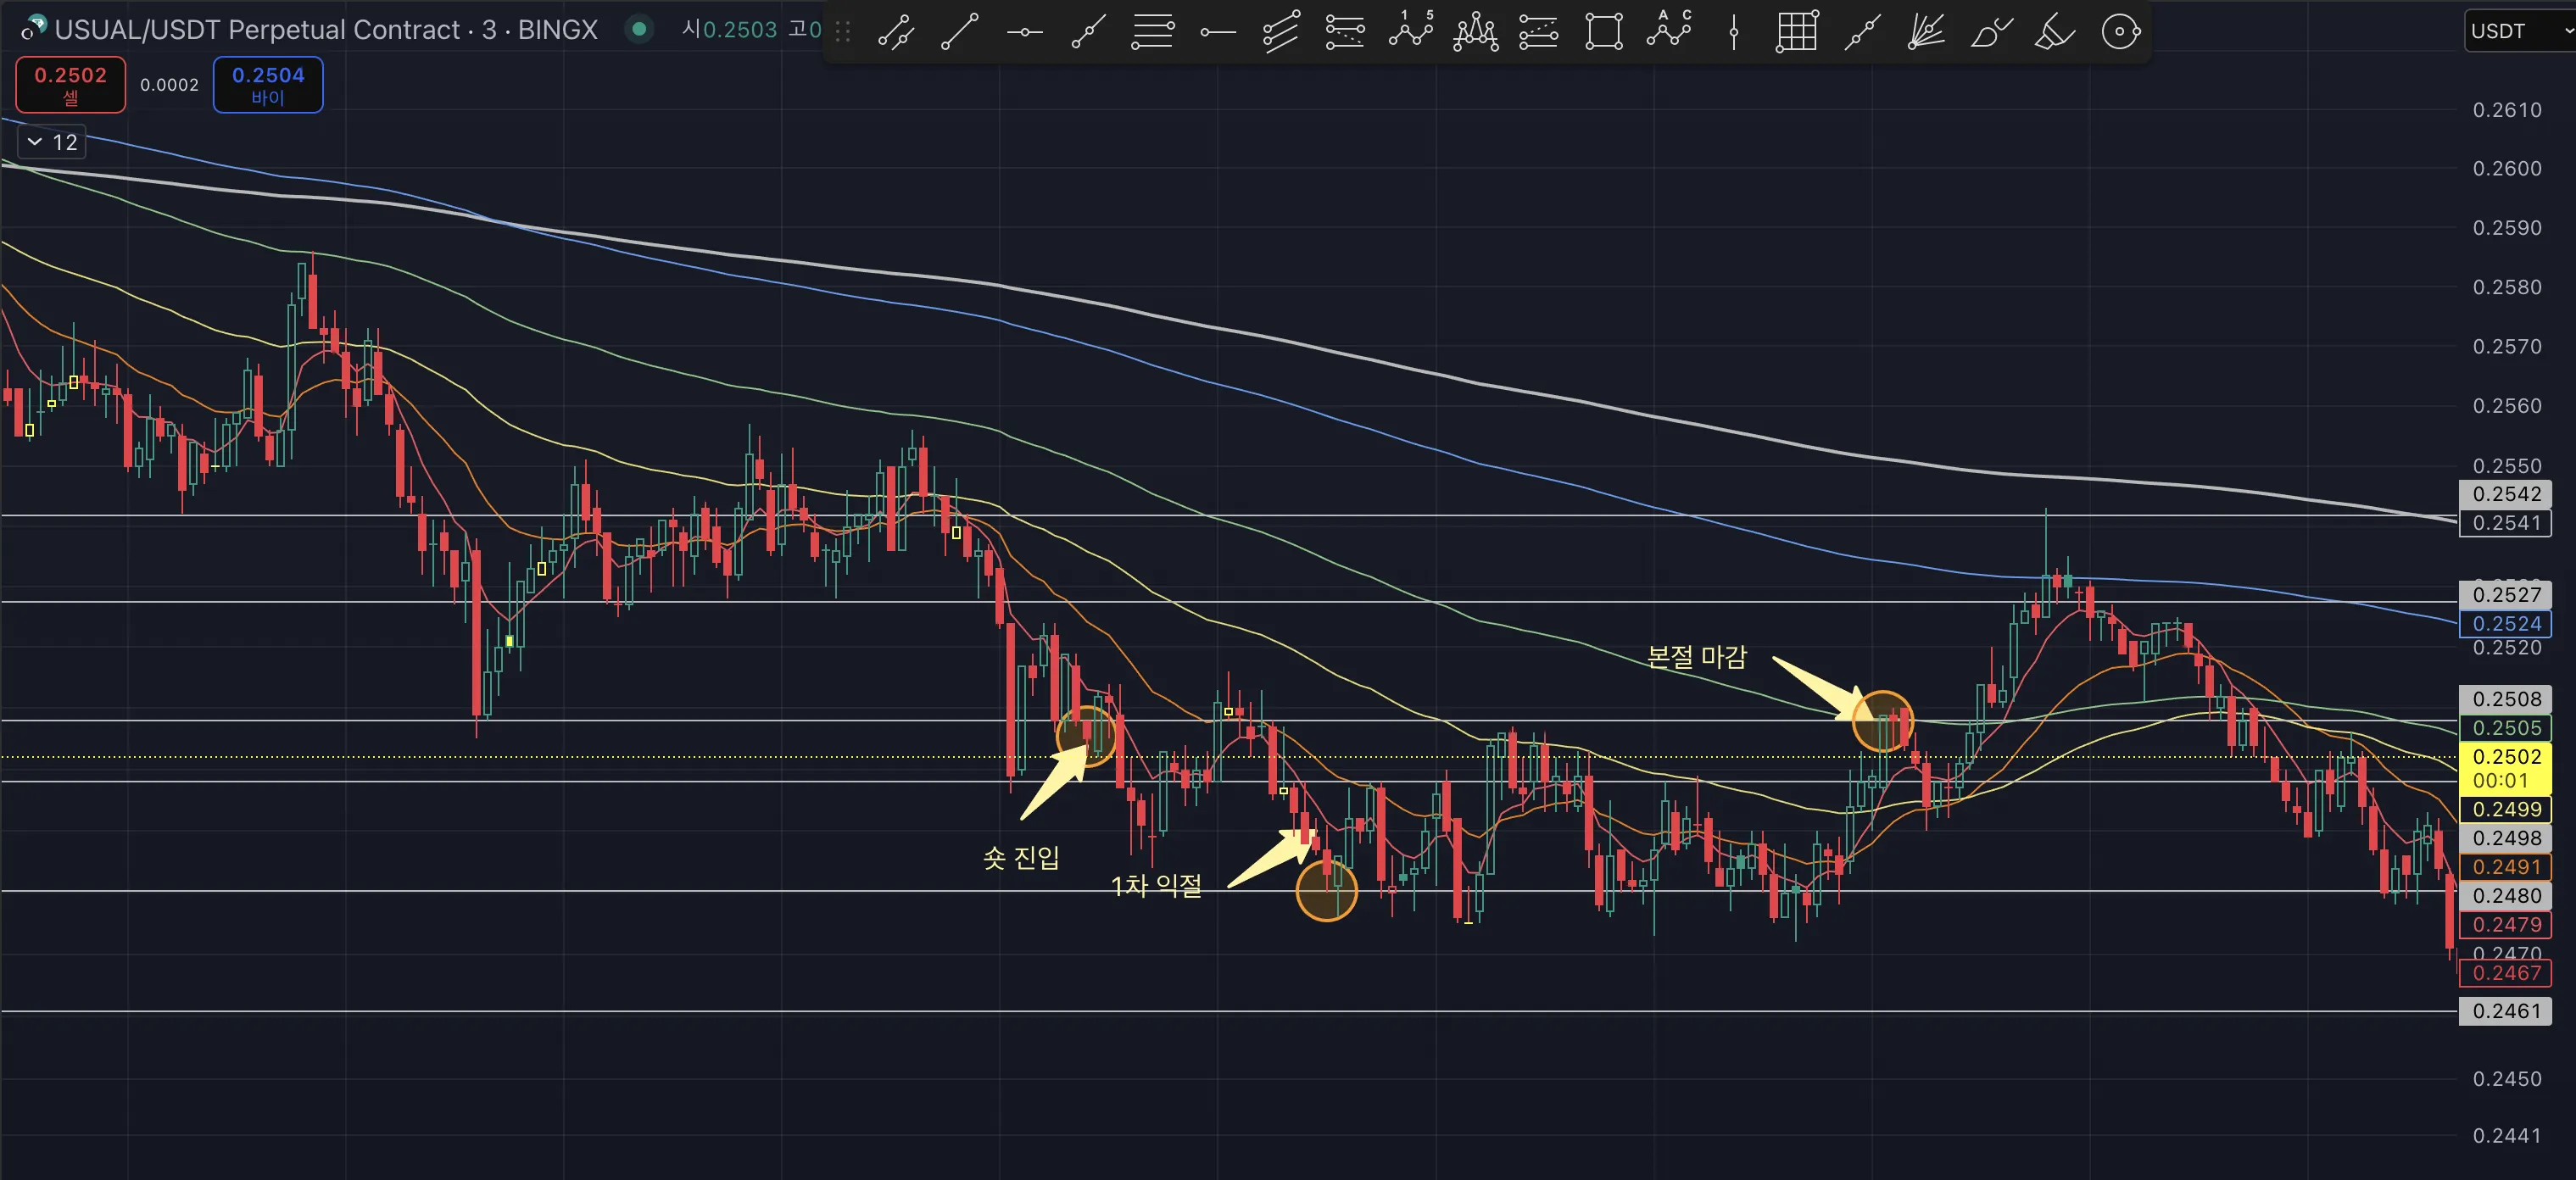
Task: Select the Horizontal Line drawing tool
Action: [1024, 32]
